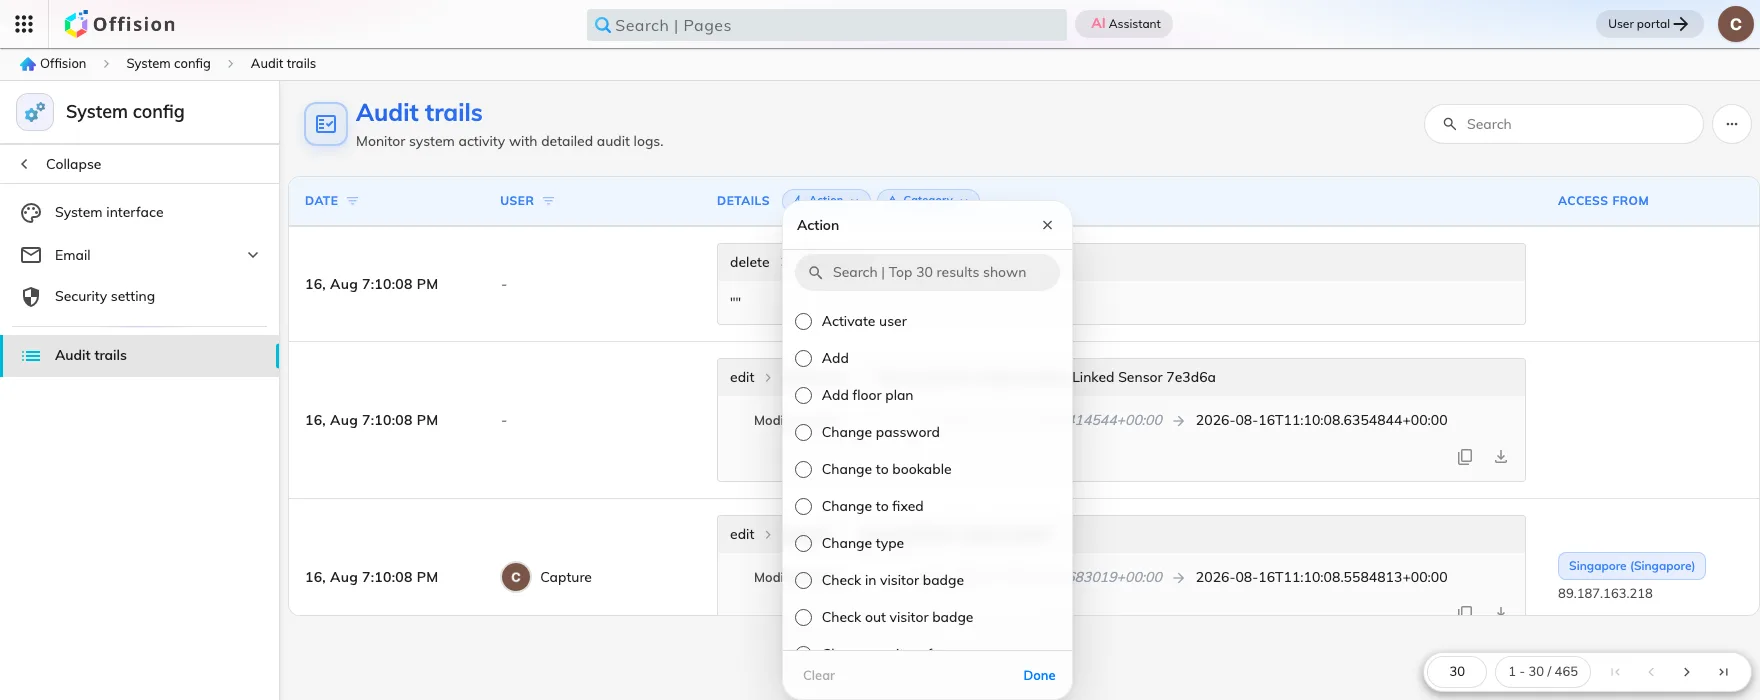Click the System config breadcrumb
1760x700 pixels.
point(168,64)
